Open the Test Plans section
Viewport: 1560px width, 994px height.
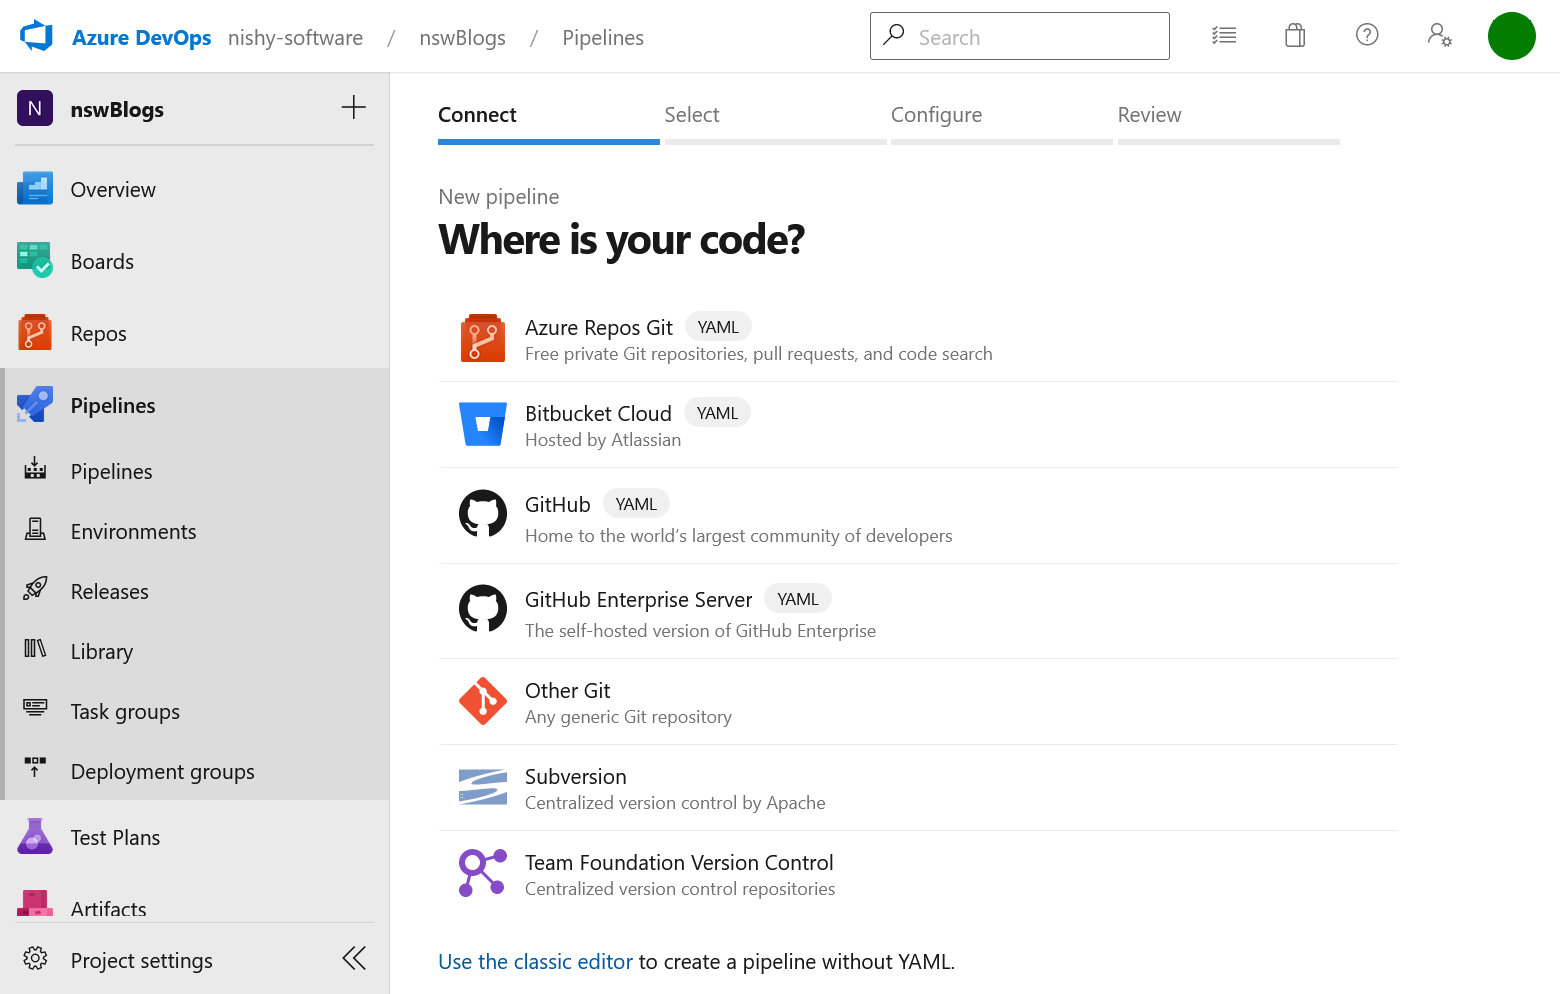[115, 837]
